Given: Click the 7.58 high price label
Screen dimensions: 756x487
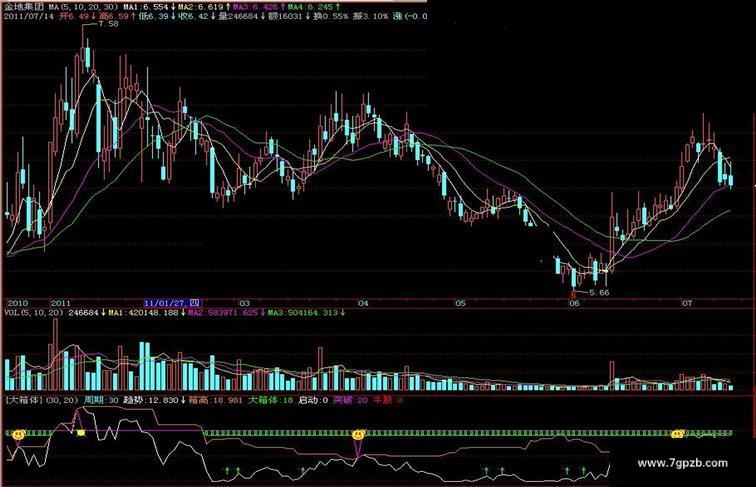Looking at the screenshot, I should coord(108,24).
